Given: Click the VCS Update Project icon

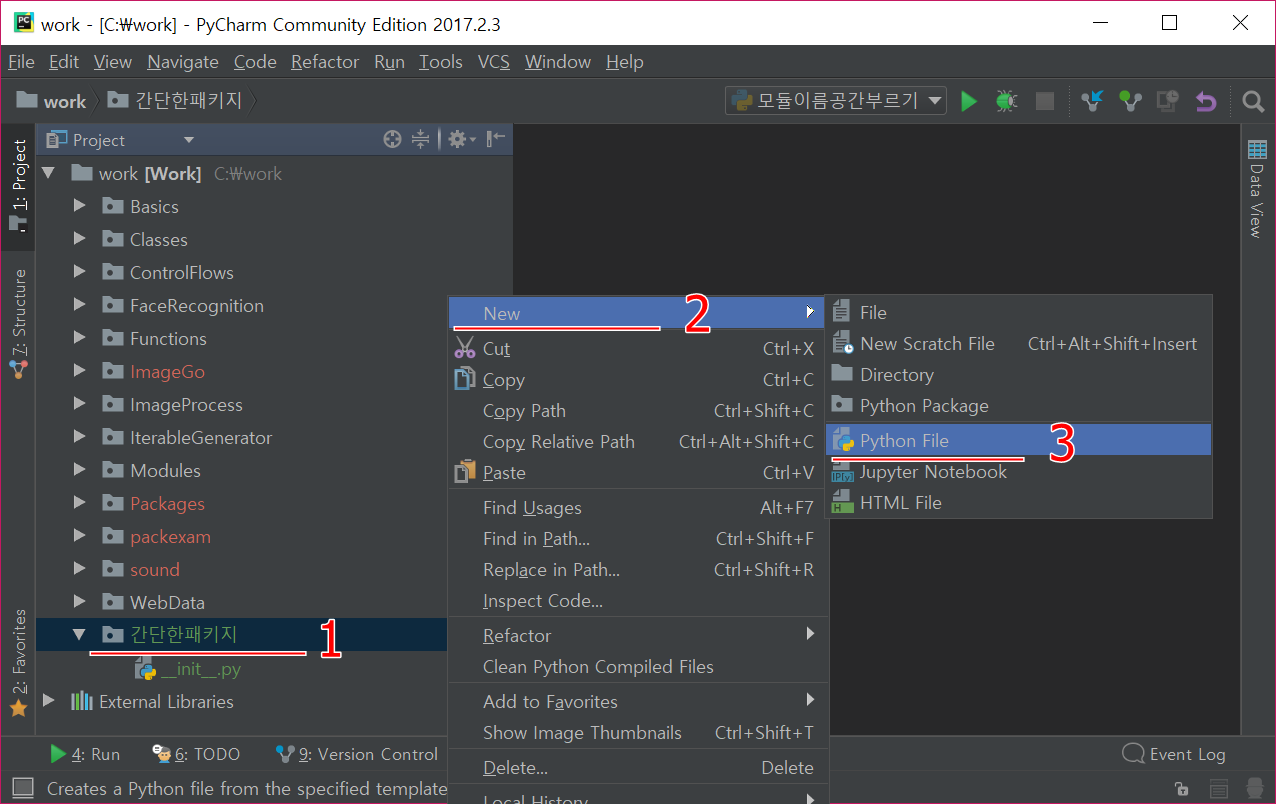Looking at the screenshot, I should pos(1092,101).
